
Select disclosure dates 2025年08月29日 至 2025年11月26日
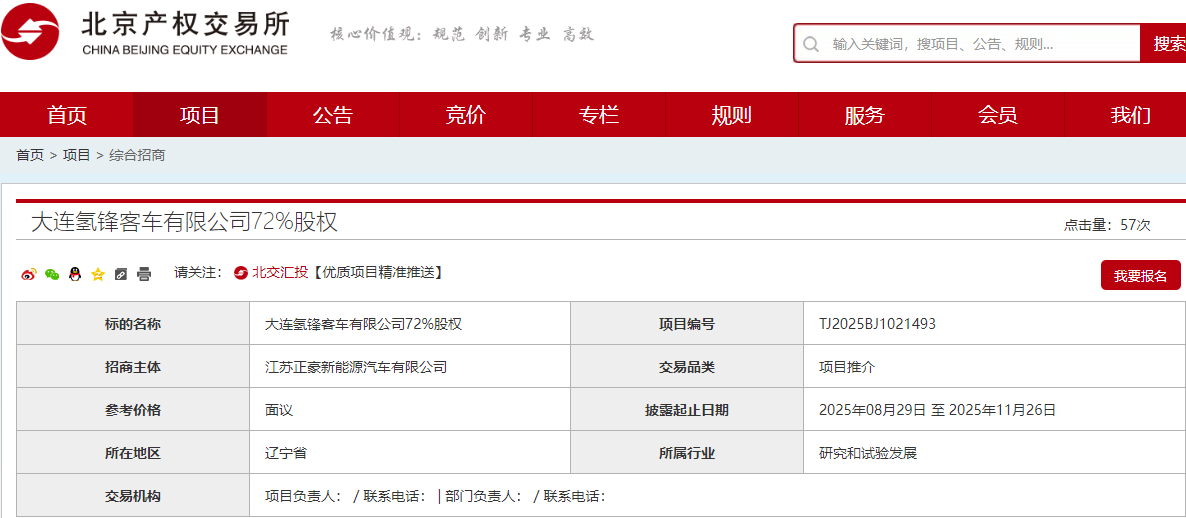pos(937,411)
